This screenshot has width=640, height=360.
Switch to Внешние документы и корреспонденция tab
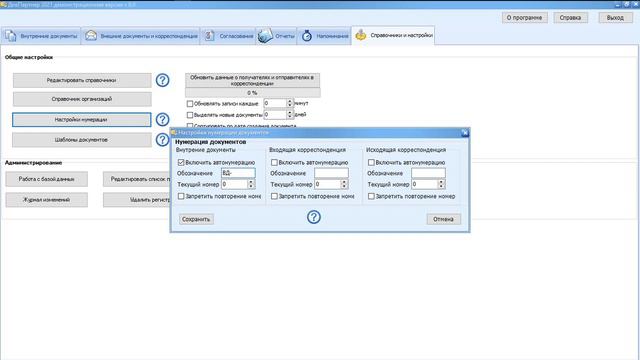(141, 36)
